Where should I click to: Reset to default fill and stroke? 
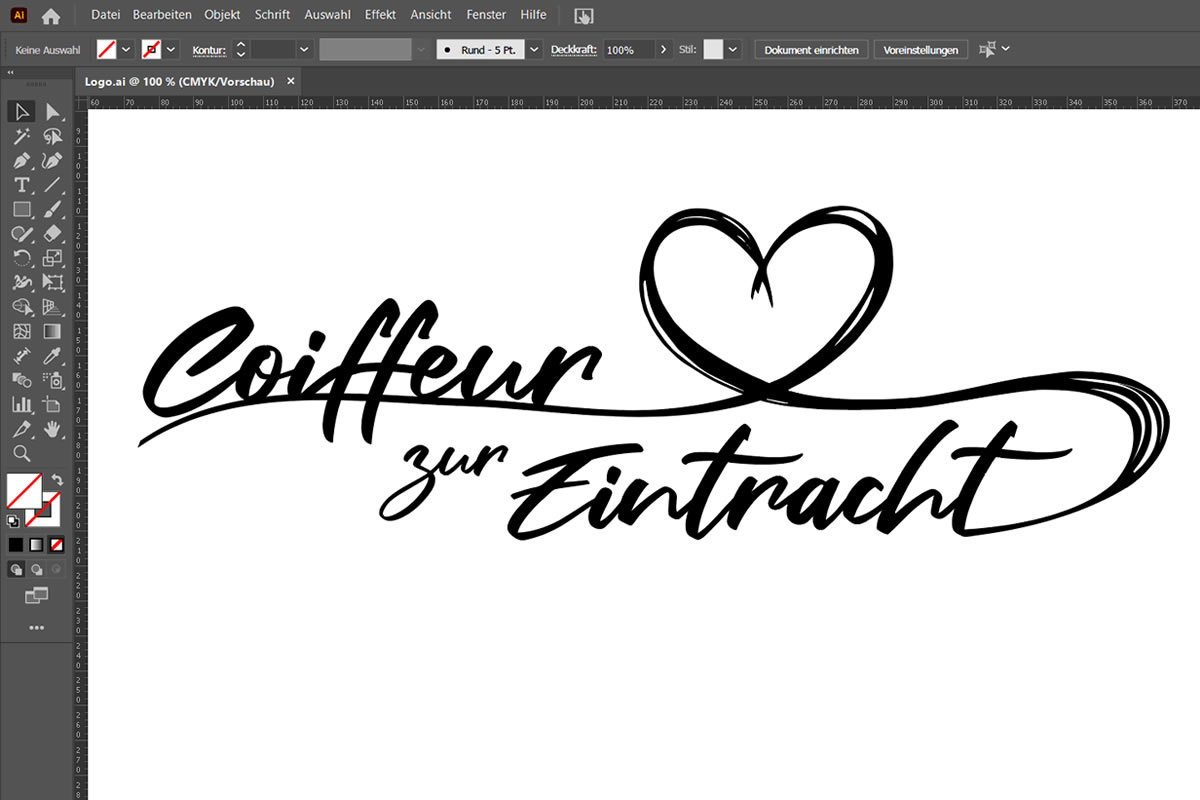tap(13, 521)
